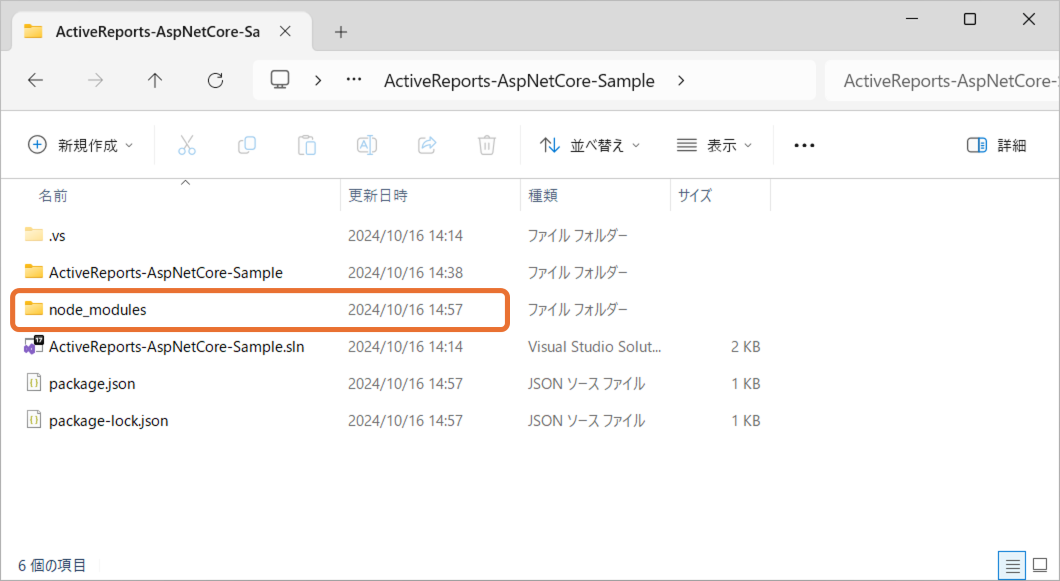The height and width of the screenshot is (581, 1060).
Task: Sort by the 更新日時 column header
Action: [x=378, y=195]
